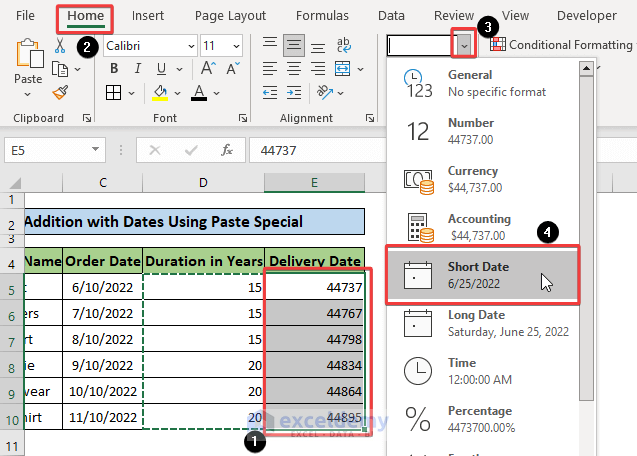This screenshot has width=637, height=456.
Task: Open the Underline style dropdown arrow
Action: coord(180,69)
